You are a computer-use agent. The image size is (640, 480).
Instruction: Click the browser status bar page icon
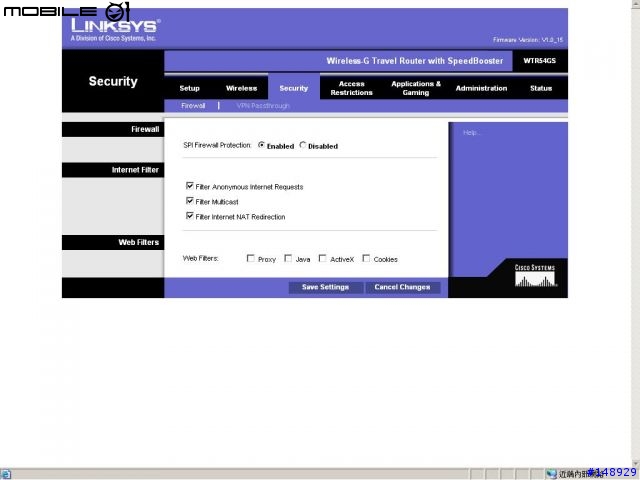pyautogui.click(x=6, y=474)
